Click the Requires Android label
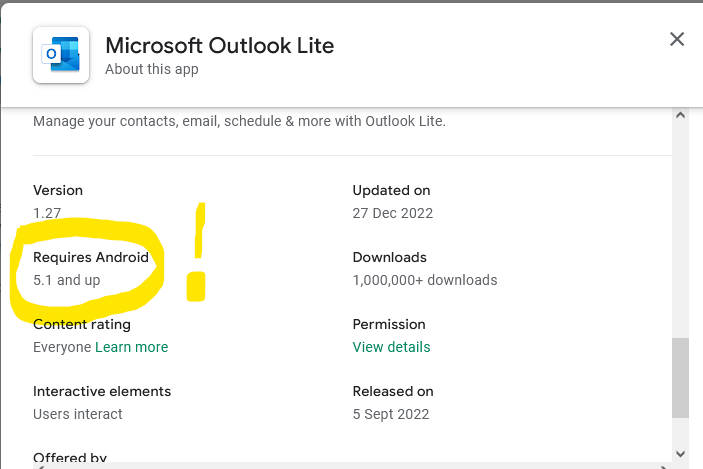This screenshot has width=703, height=469. (91, 257)
